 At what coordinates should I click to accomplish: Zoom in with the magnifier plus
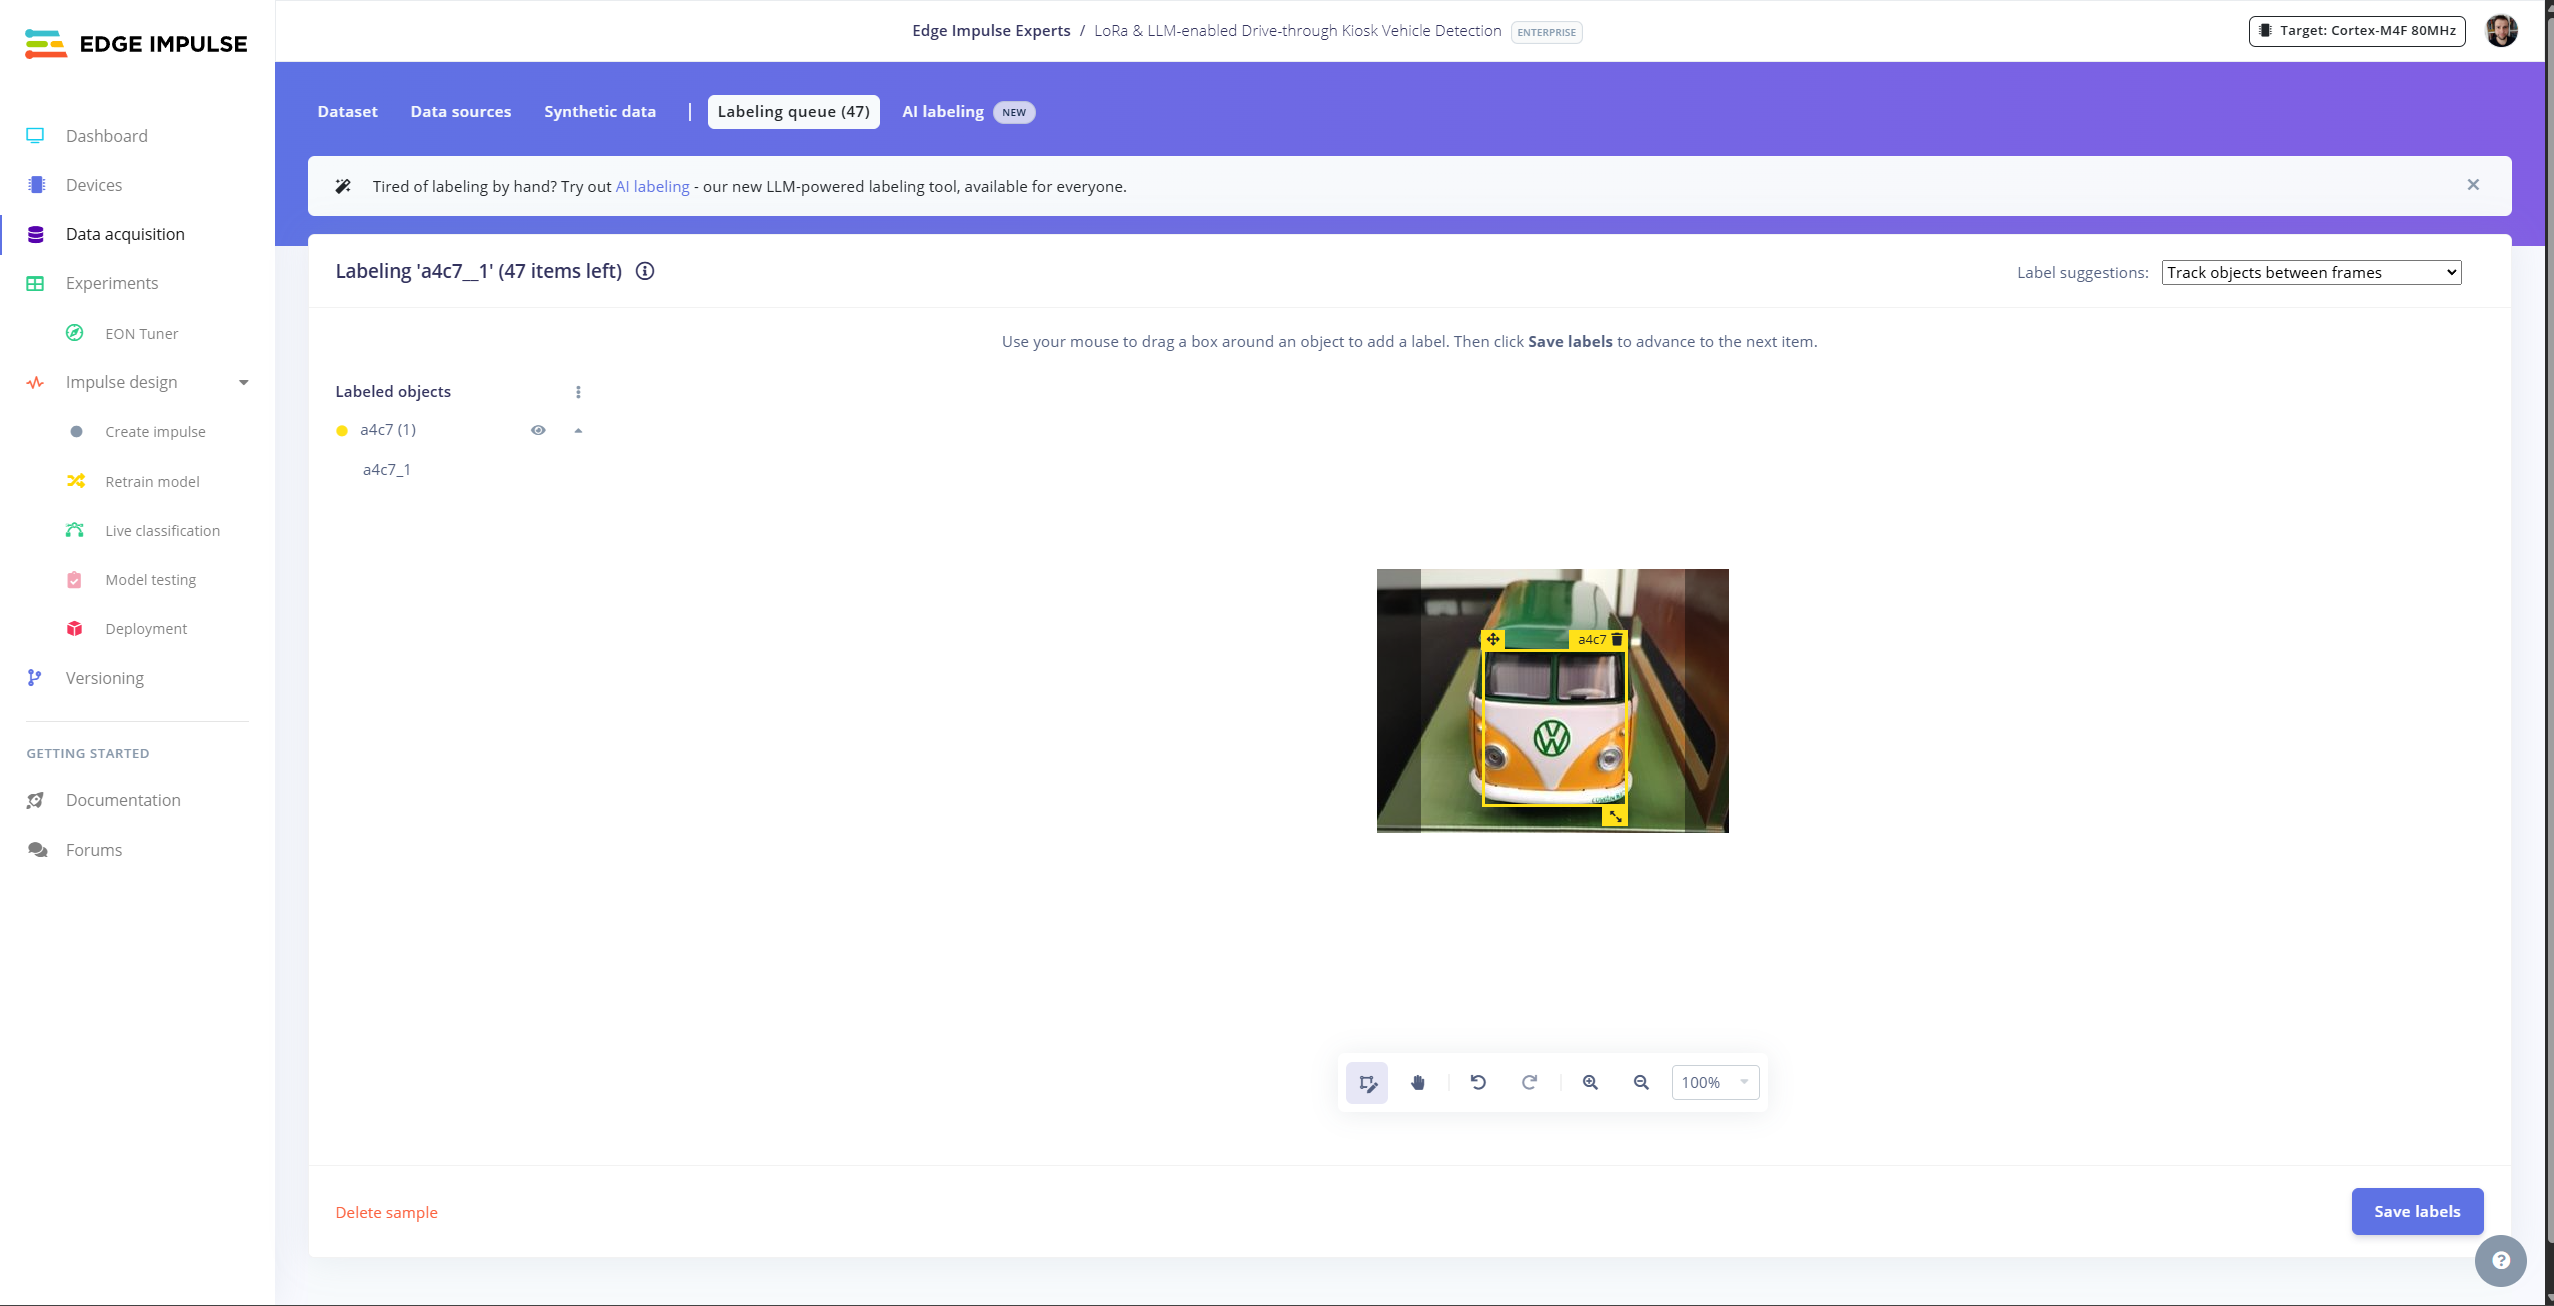(1590, 1083)
